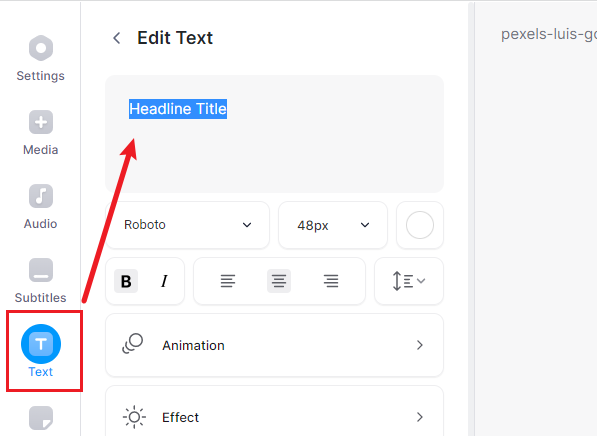The height and width of the screenshot is (436, 597).
Task: Open the Media panel icon
Action: 41,122
